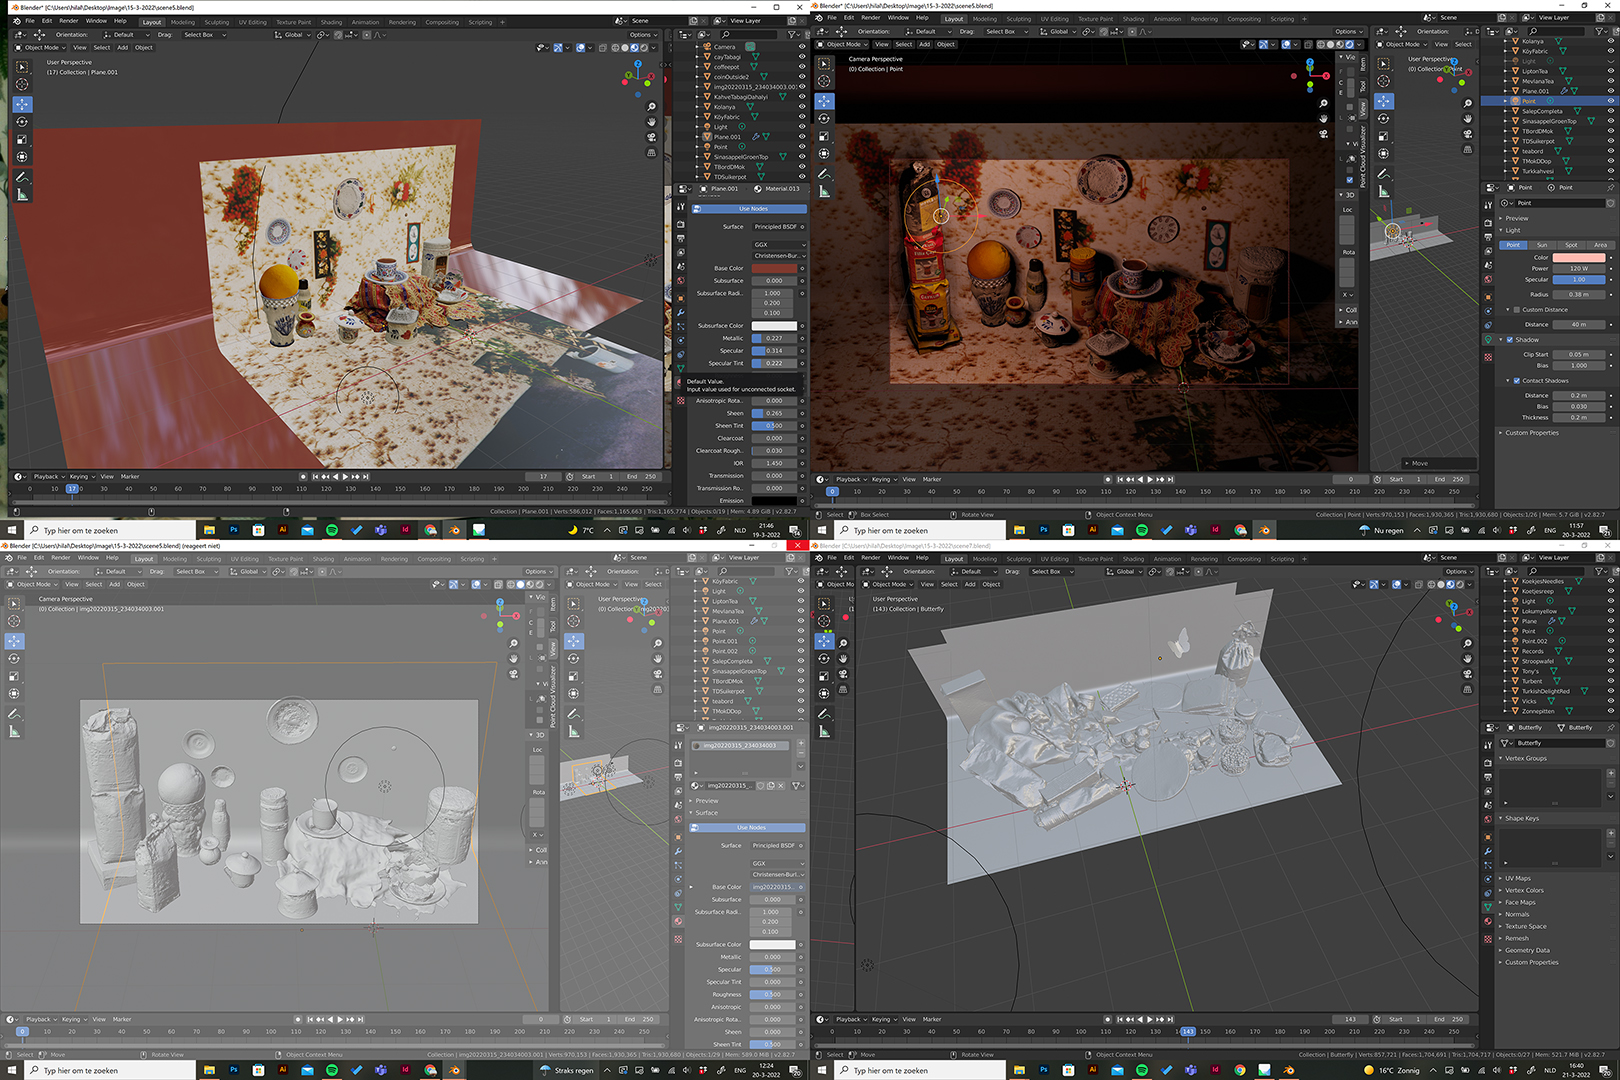Pick Rotate tool in bottom-left Blender window

pyautogui.click(x=14, y=659)
